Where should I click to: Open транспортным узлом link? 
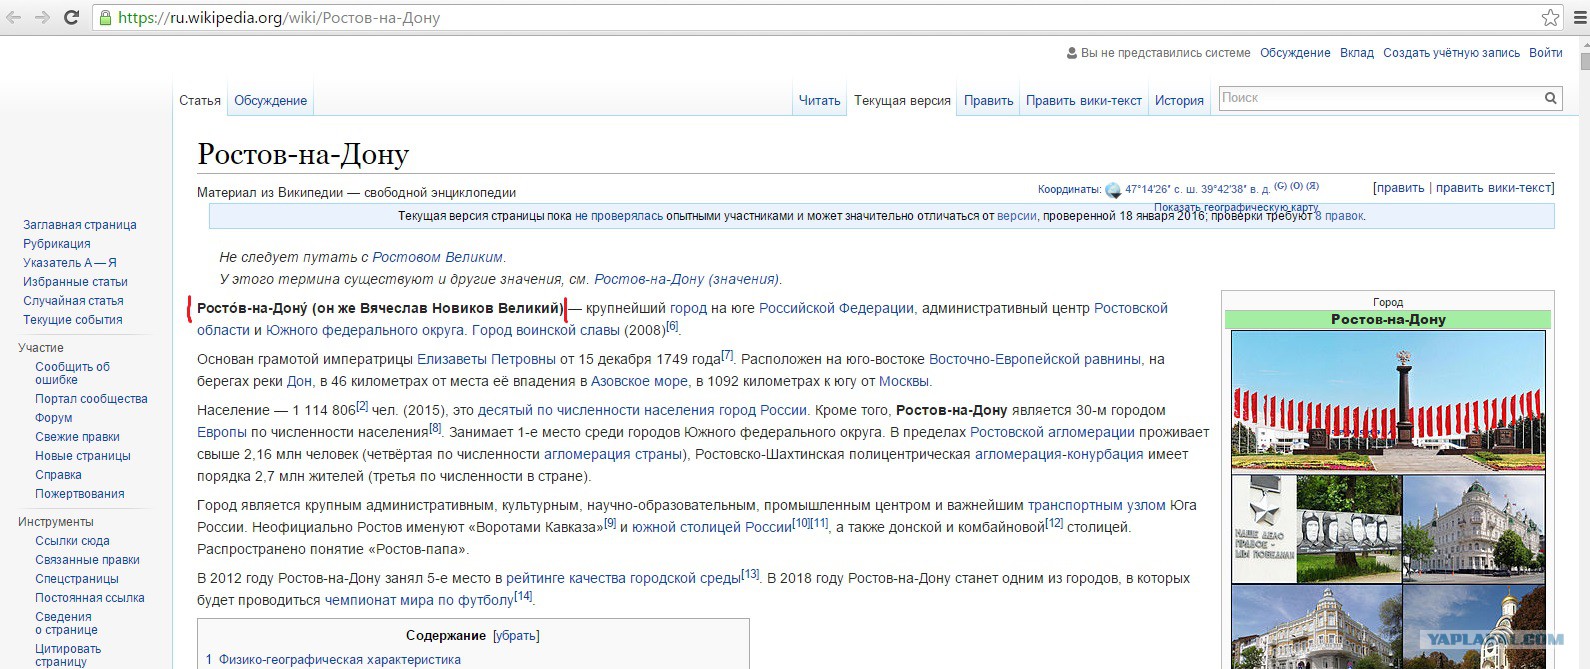(x=1097, y=505)
